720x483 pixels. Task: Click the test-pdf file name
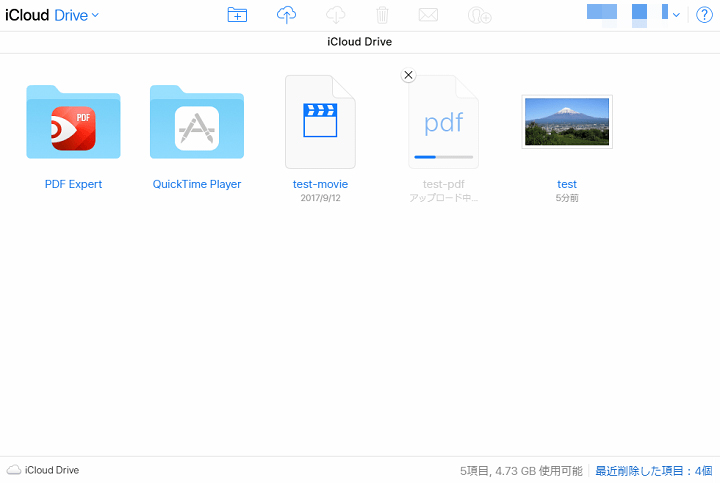coord(444,184)
